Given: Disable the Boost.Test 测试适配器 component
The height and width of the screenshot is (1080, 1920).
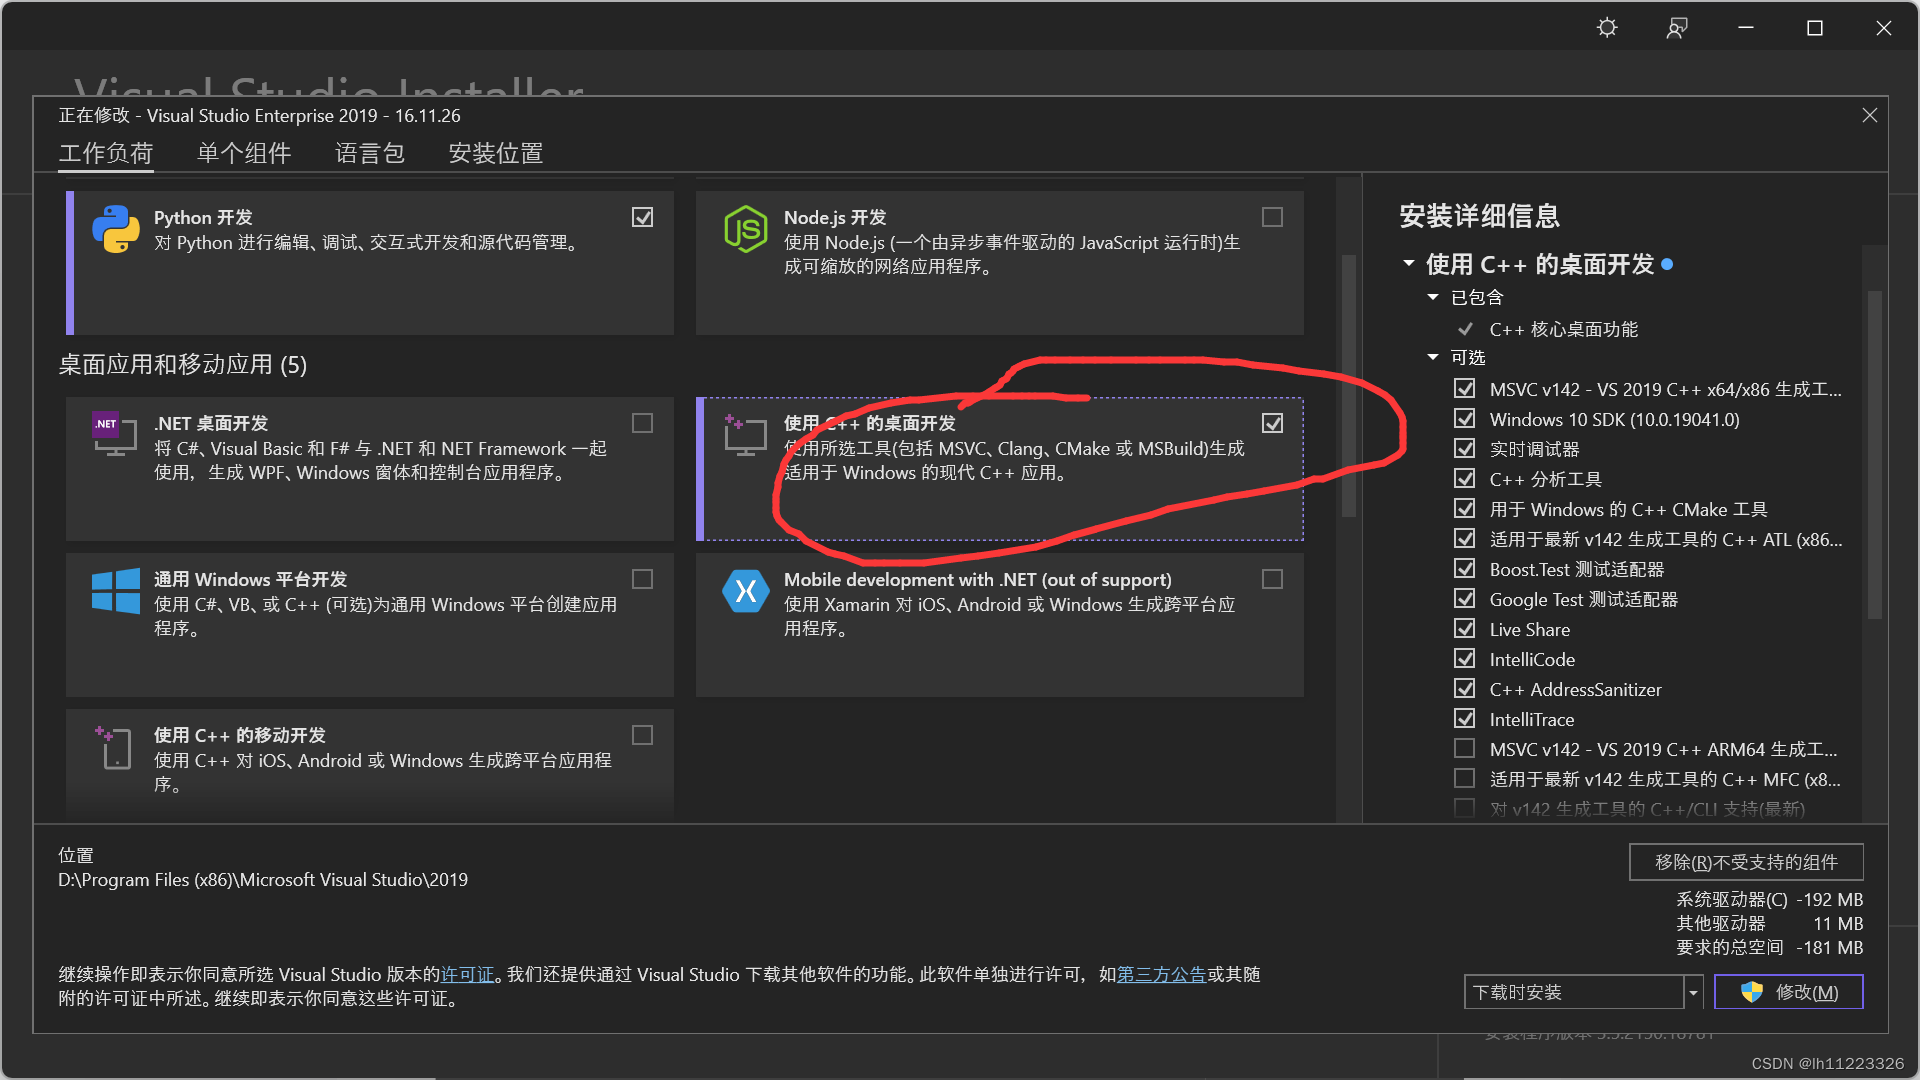Looking at the screenshot, I should point(1465,568).
